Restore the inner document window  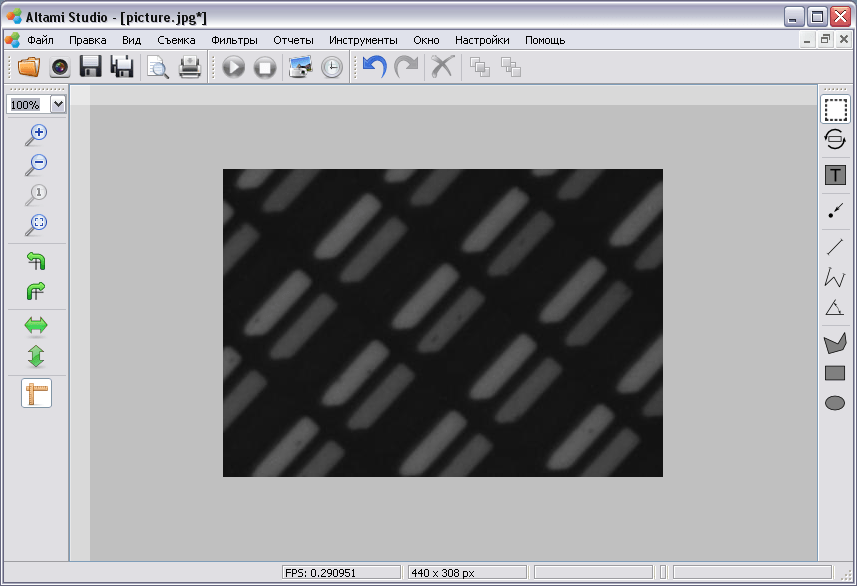[x=825, y=39]
